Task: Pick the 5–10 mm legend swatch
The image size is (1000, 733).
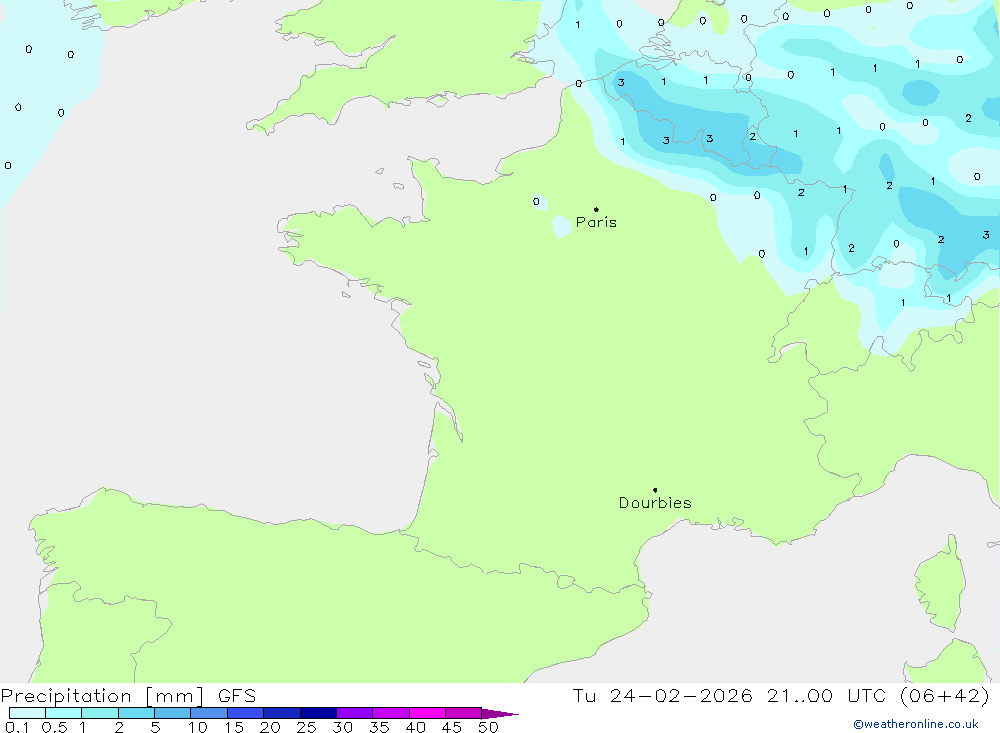Action: coord(172,713)
